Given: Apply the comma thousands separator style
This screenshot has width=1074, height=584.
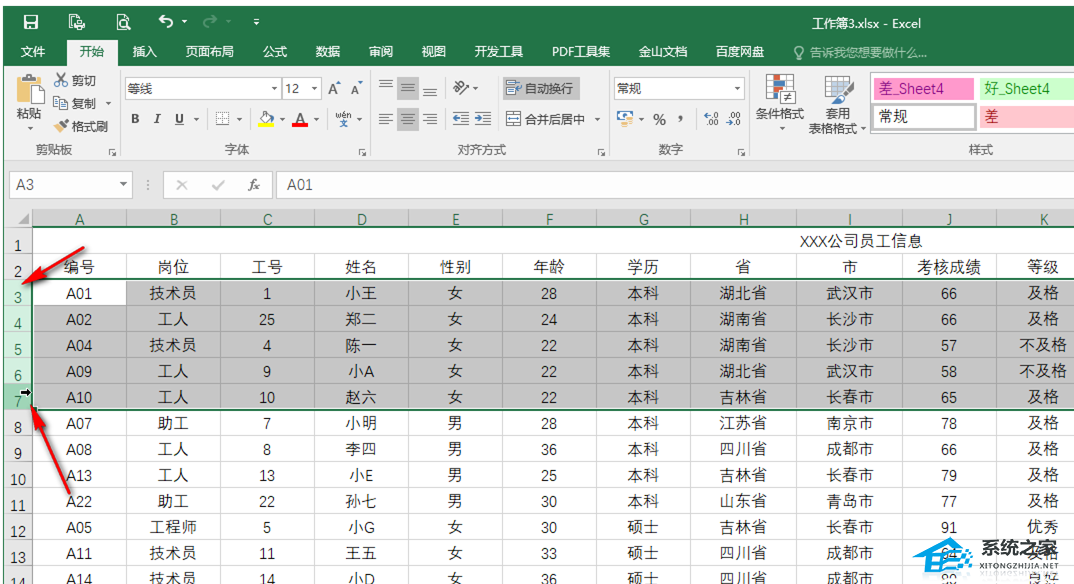Looking at the screenshot, I should coord(680,119).
